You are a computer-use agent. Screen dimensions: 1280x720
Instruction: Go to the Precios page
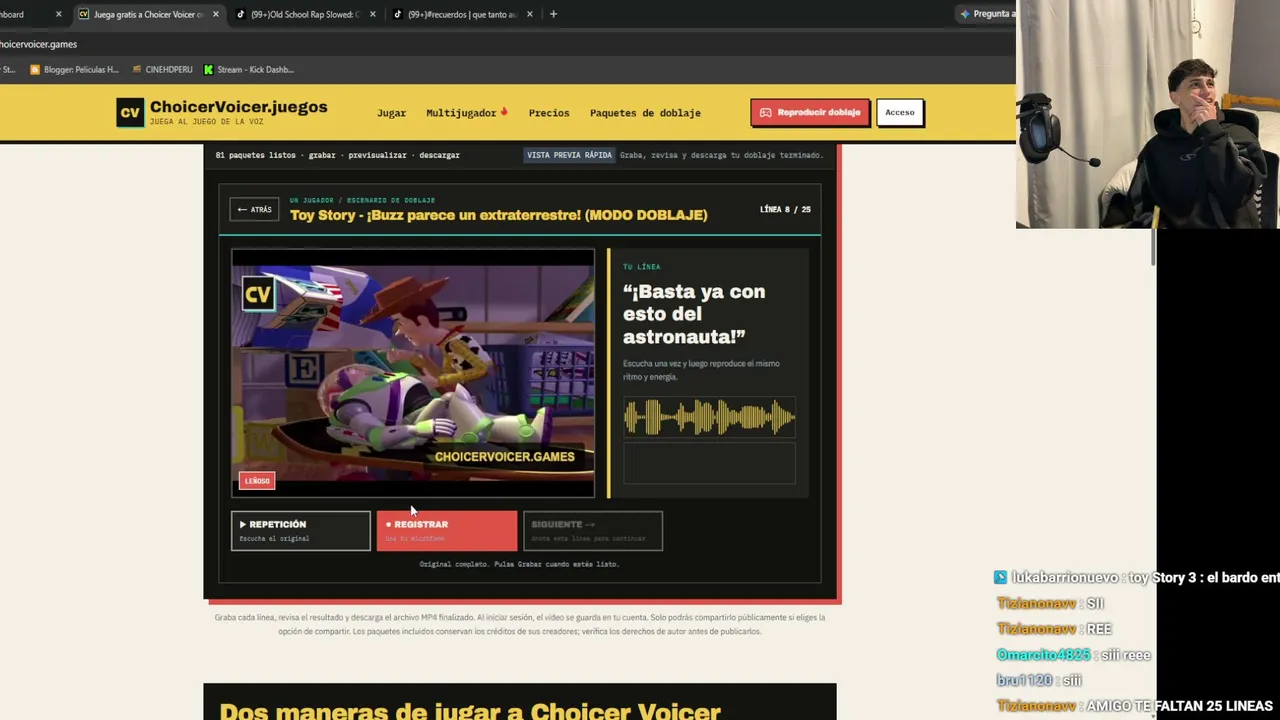click(x=549, y=113)
